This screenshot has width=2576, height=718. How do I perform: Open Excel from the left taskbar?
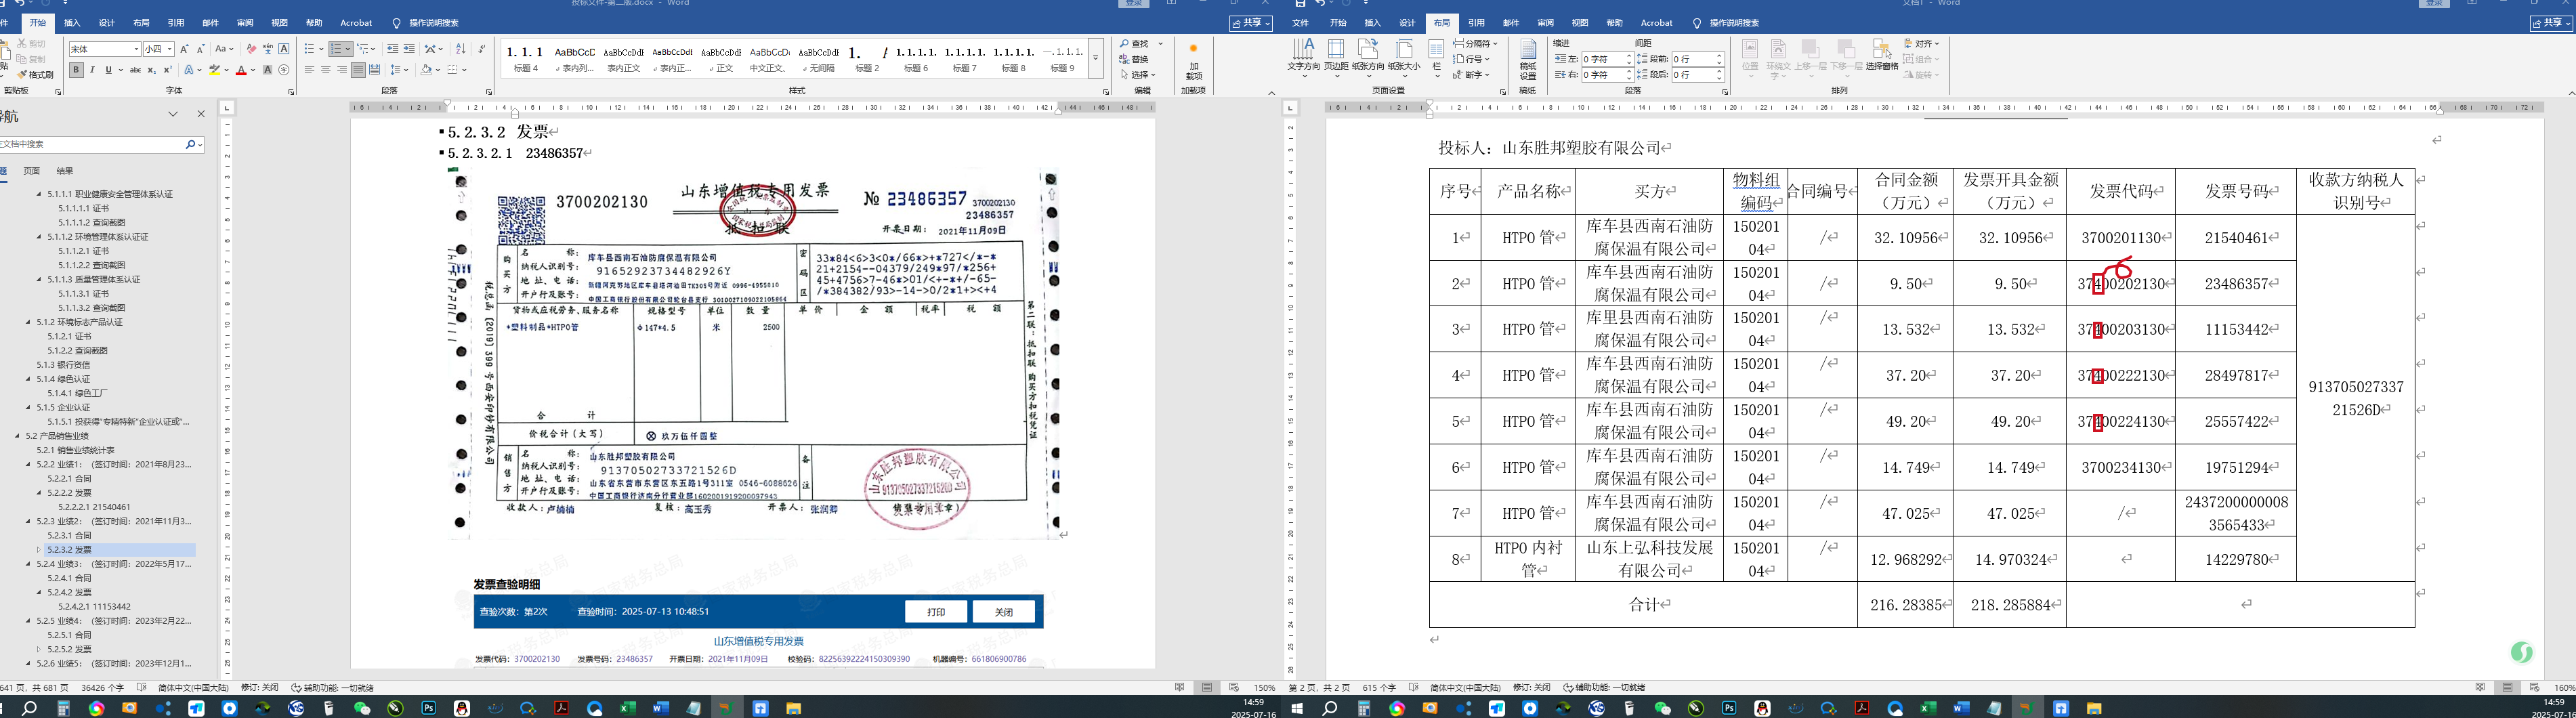628,708
